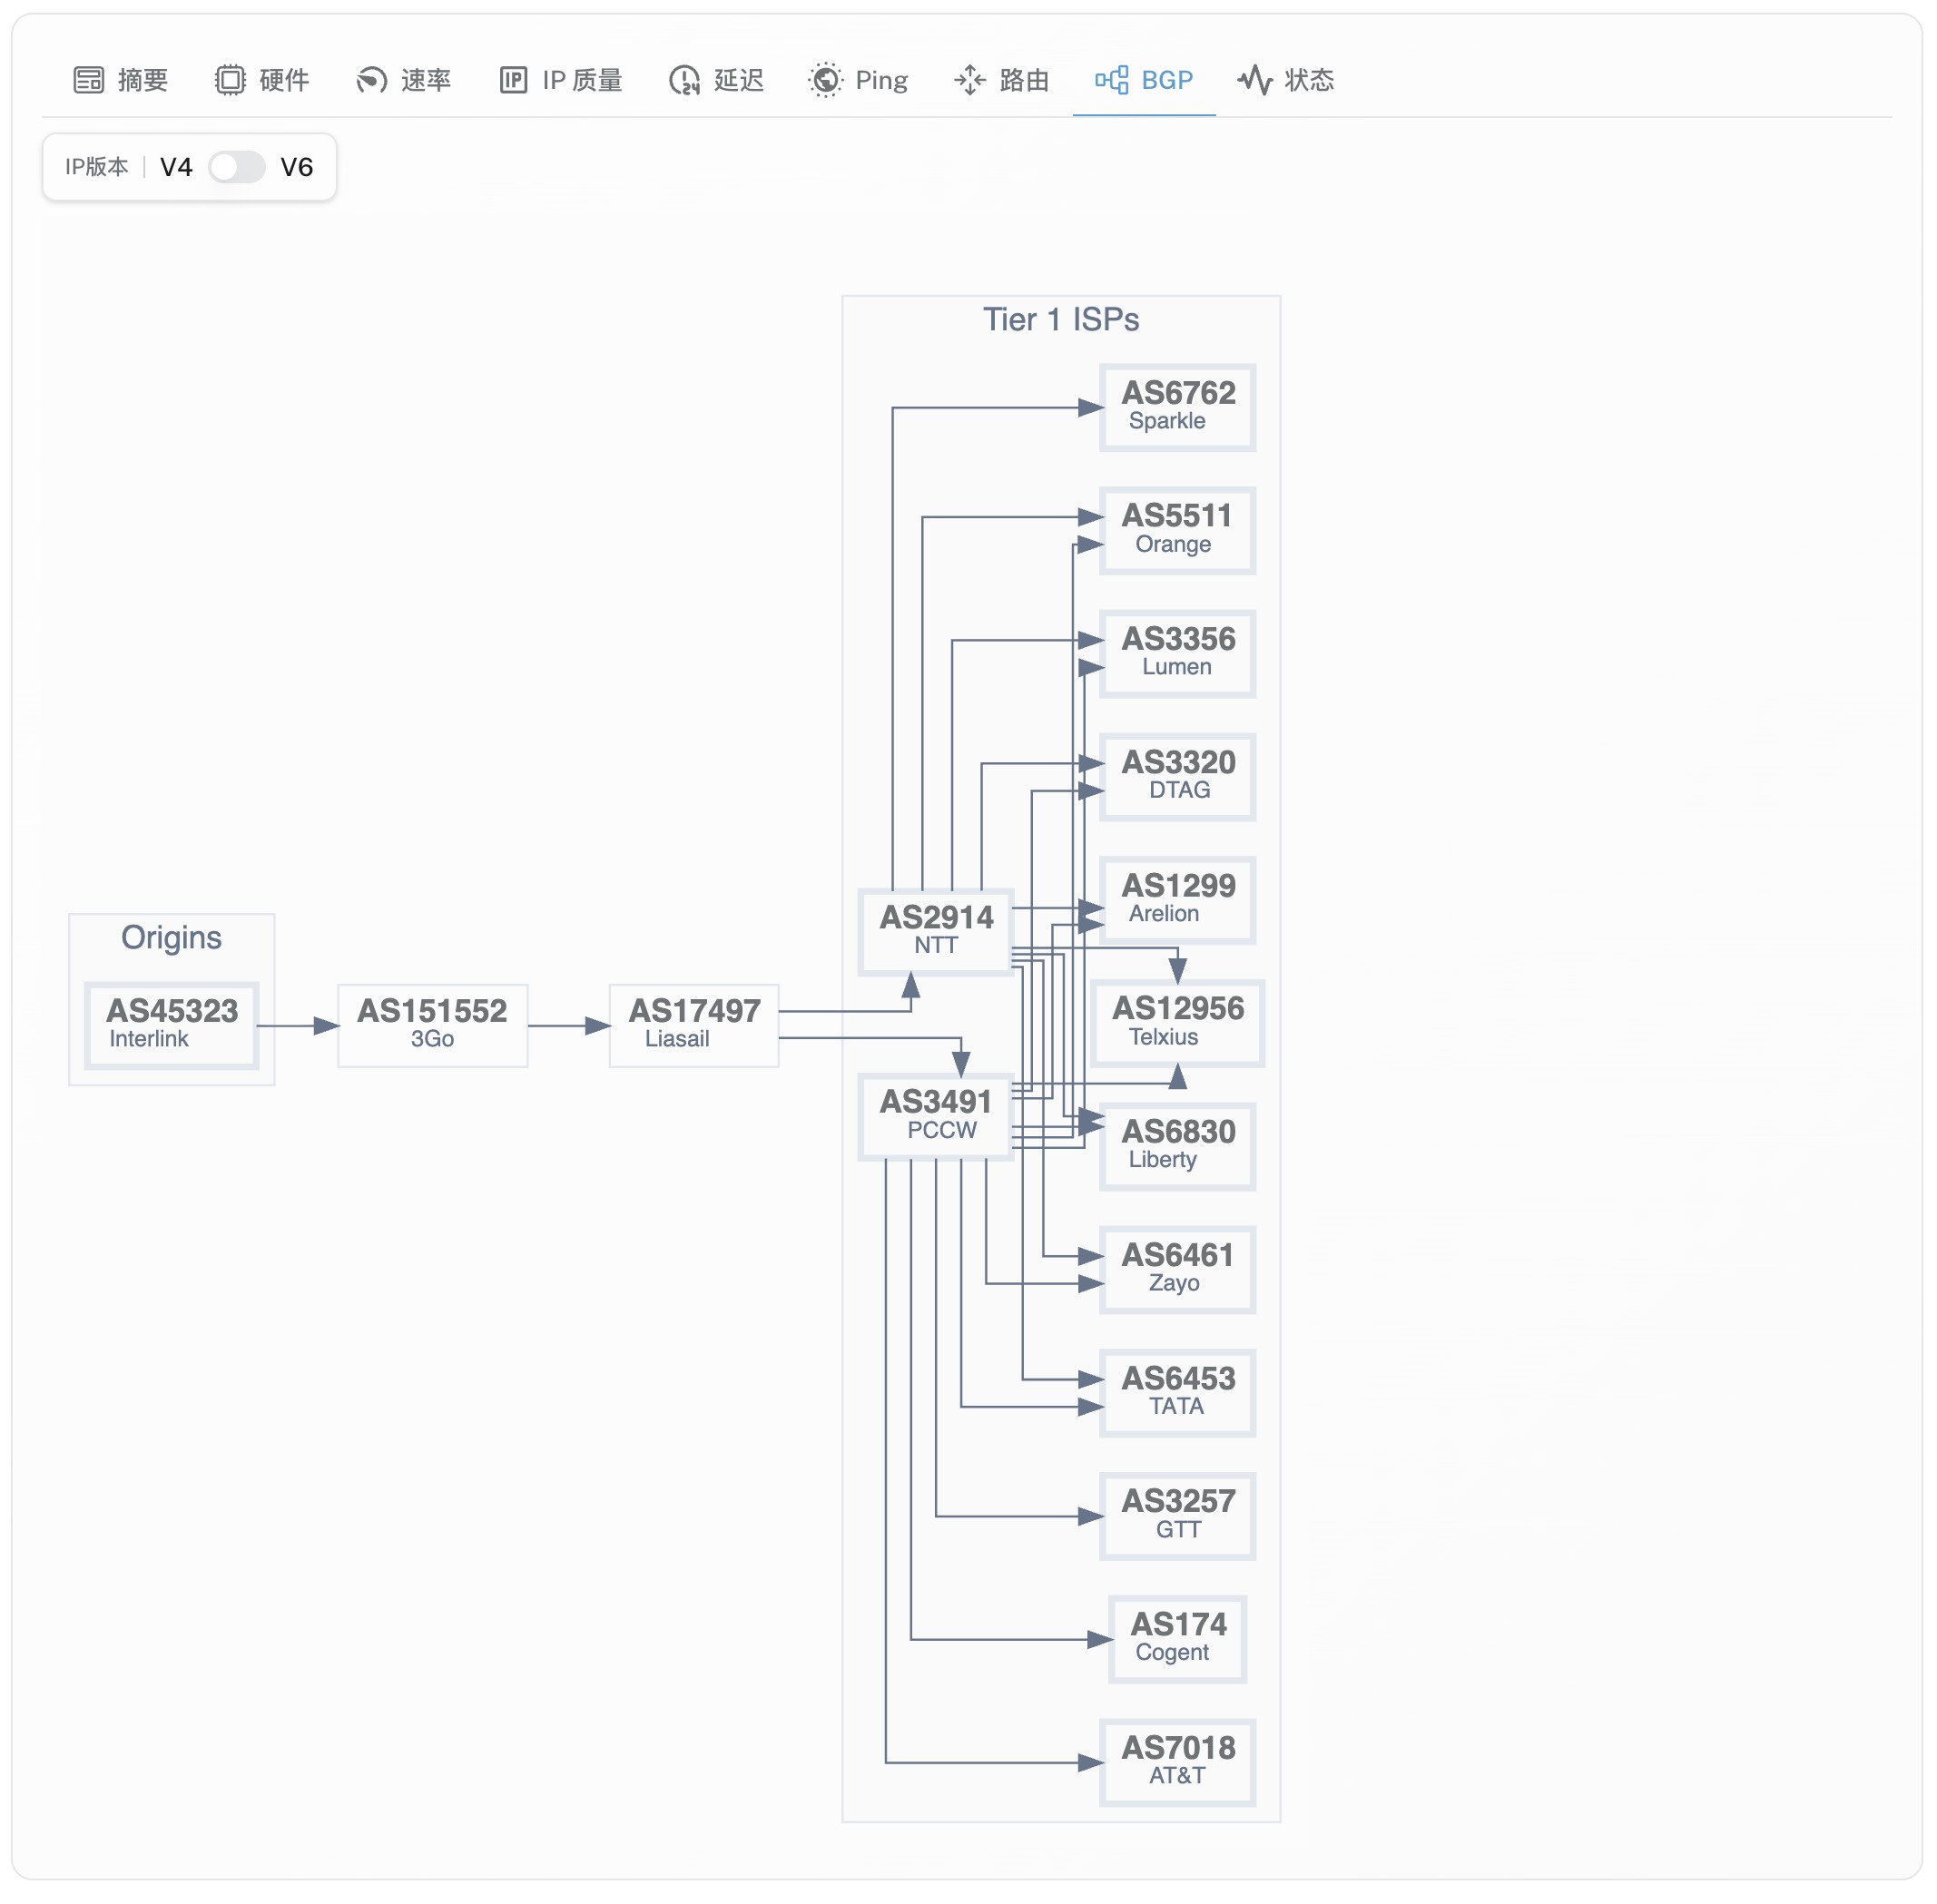Screen dimensions: 1937x1904
Task: Select the AS7018 AT&T node
Action: point(1178,1763)
